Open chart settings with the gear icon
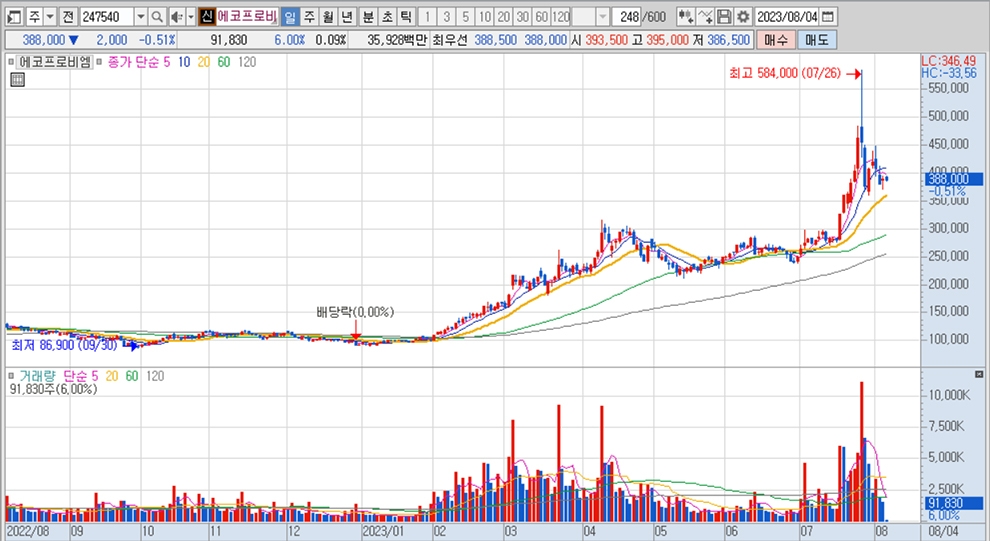 pyautogui.click(x=743, y=16)
